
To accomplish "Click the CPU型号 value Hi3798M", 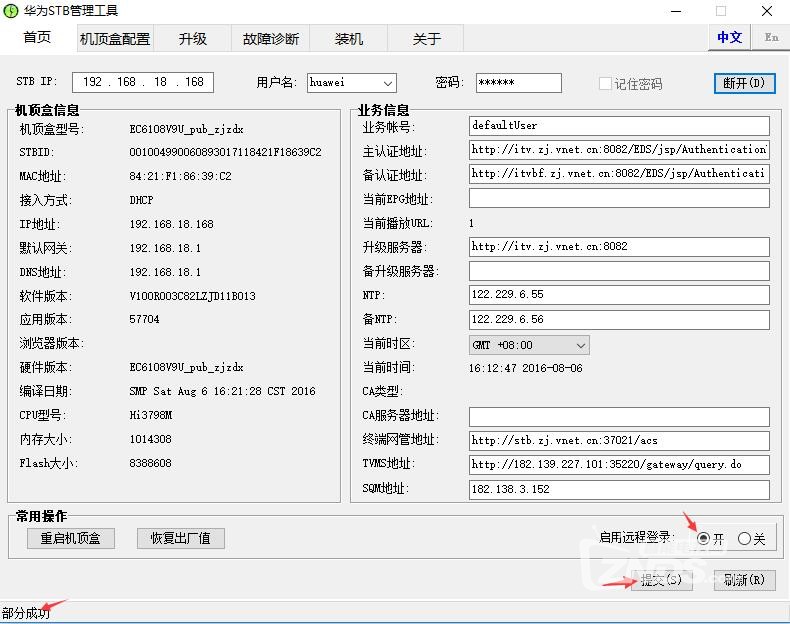I will pos(151,415).
